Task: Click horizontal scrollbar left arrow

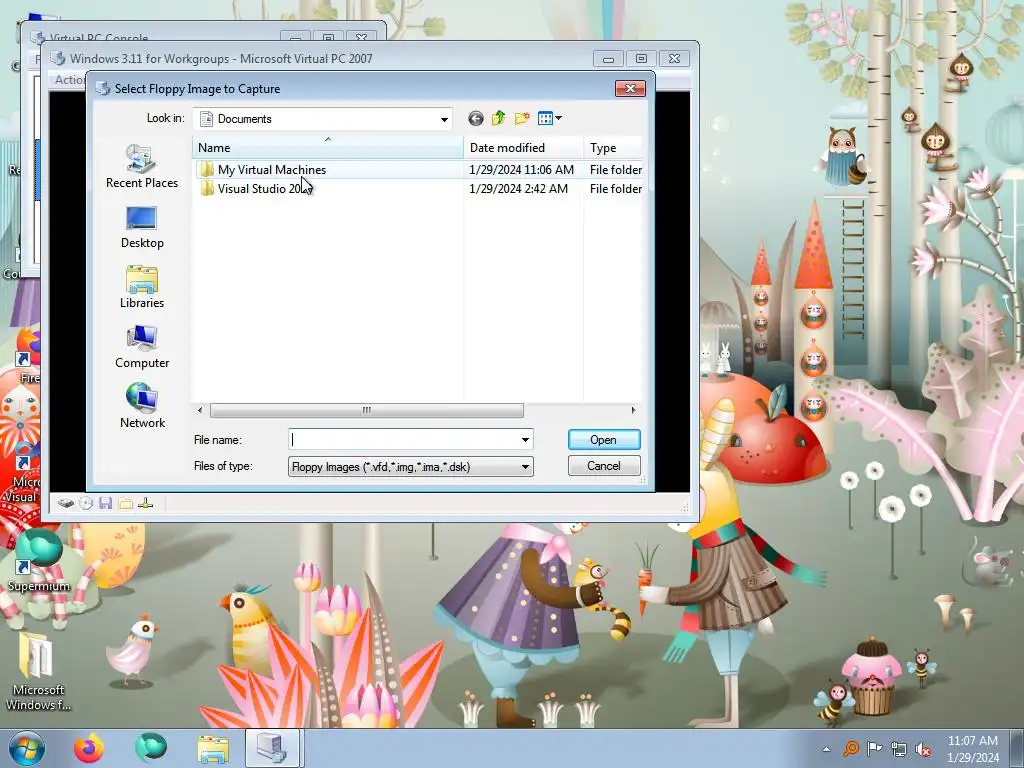Action: point(200,410)
